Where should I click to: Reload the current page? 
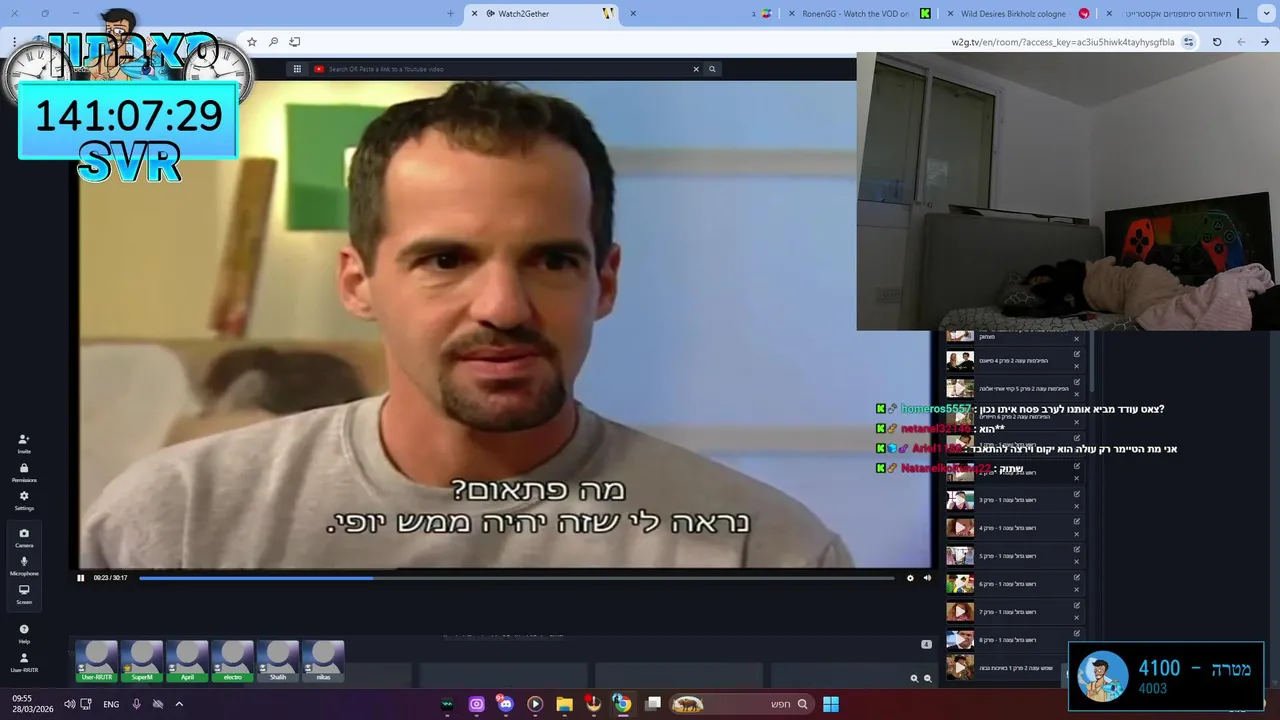point(1217,42)
